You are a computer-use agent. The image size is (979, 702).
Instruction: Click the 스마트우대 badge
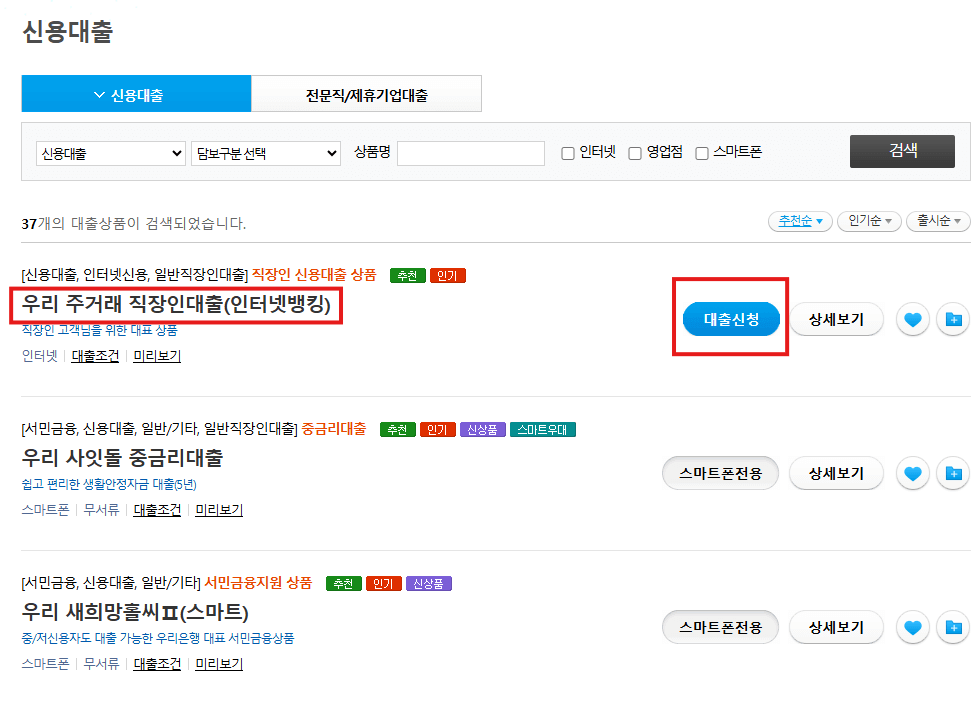[543, 430]
